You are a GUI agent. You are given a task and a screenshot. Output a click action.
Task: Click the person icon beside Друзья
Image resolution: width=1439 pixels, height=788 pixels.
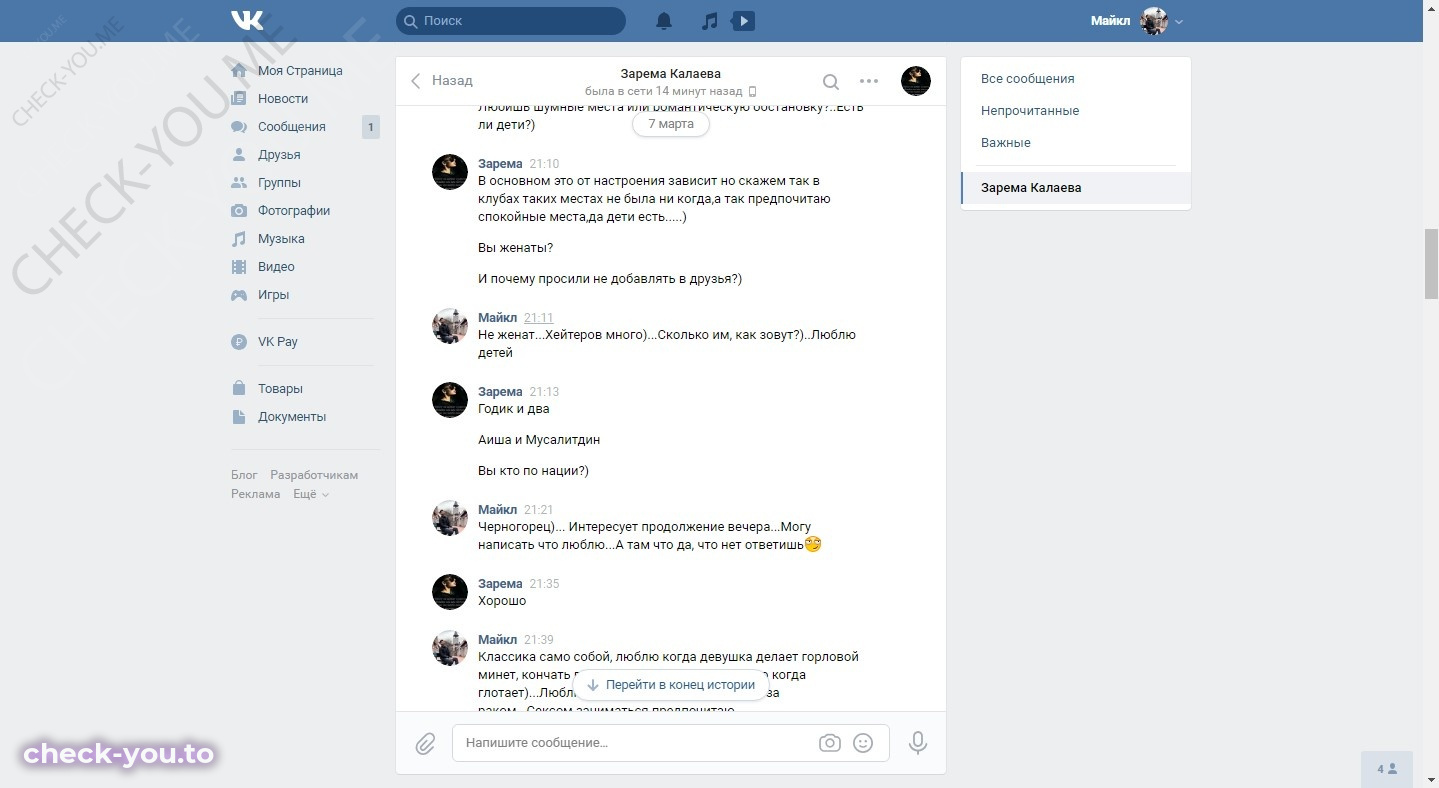tap(239, 155)
